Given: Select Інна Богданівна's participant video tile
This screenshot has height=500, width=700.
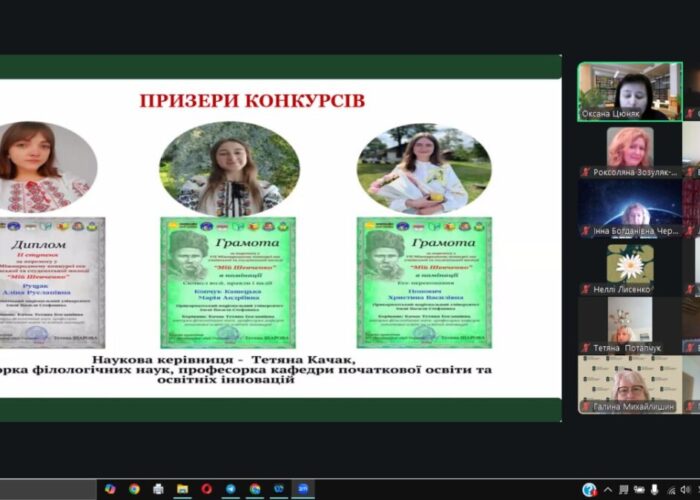Looking at the screenshot, I should coord(629,207).
